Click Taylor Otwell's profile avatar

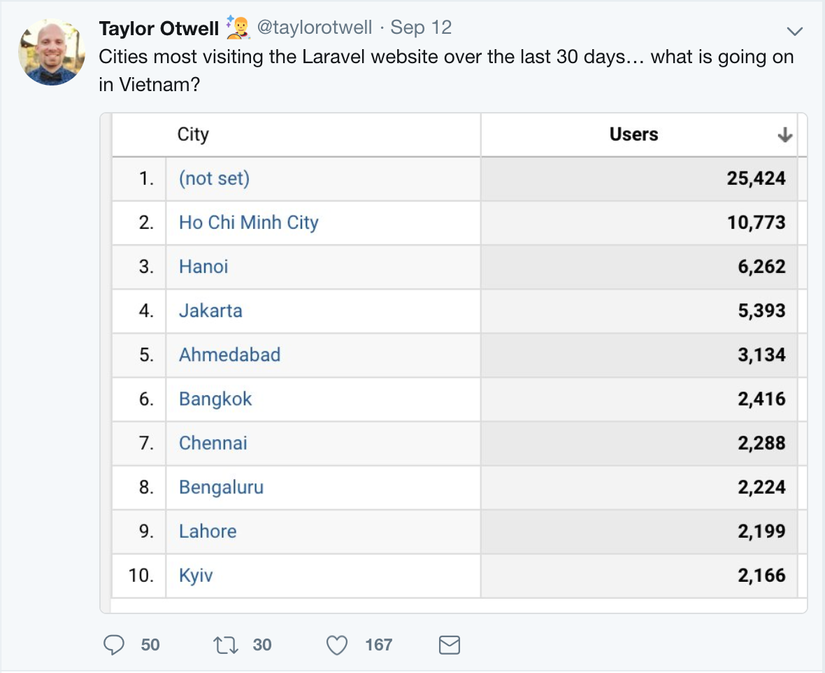point(52,52)
